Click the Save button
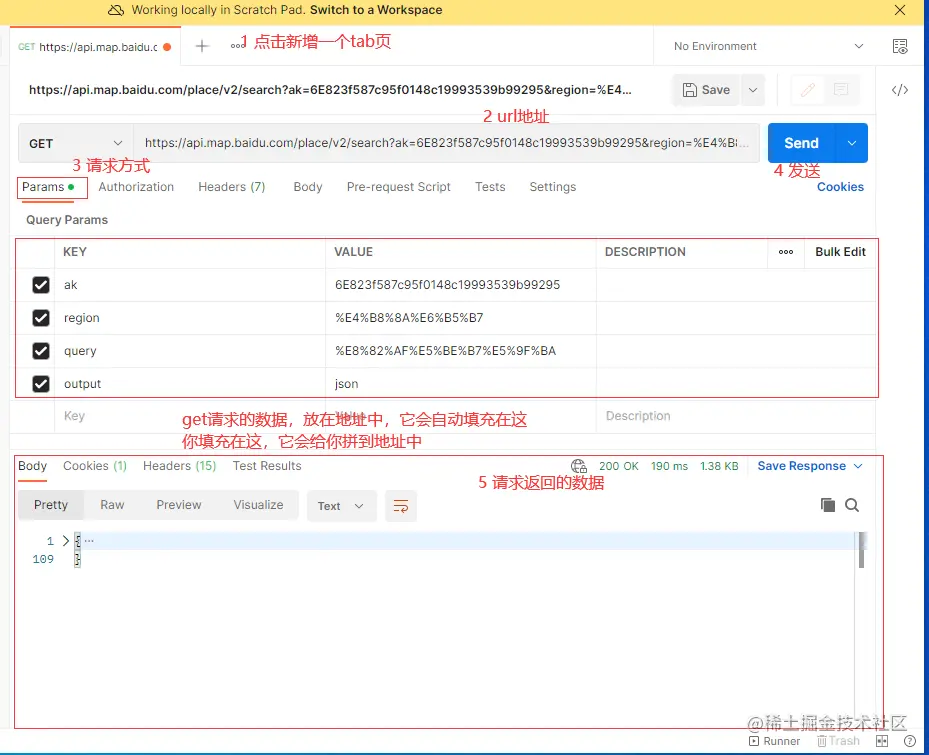This screenshot has width=929, height=755. pos(706,90)
